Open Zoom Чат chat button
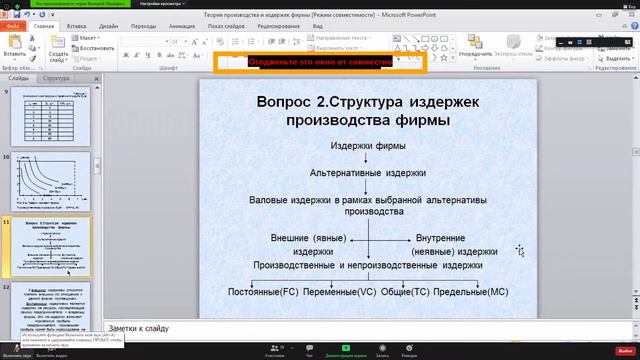 (309, 351)
